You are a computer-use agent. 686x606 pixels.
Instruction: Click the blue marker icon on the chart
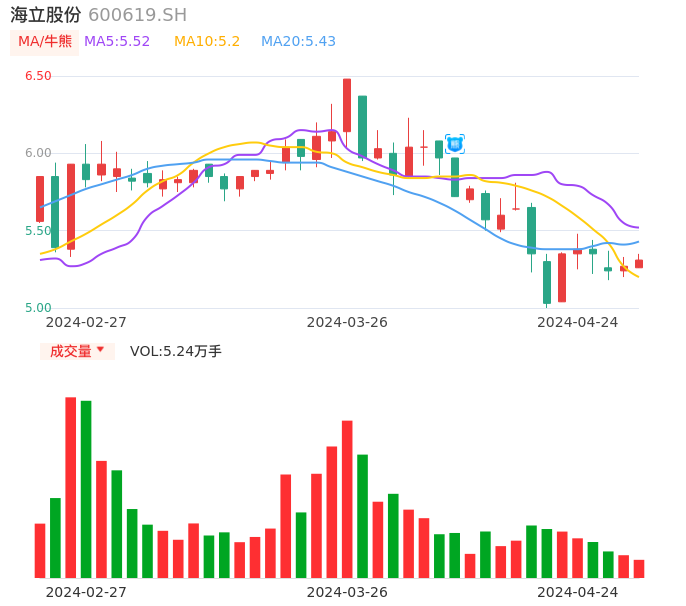[x=455, y=144]
